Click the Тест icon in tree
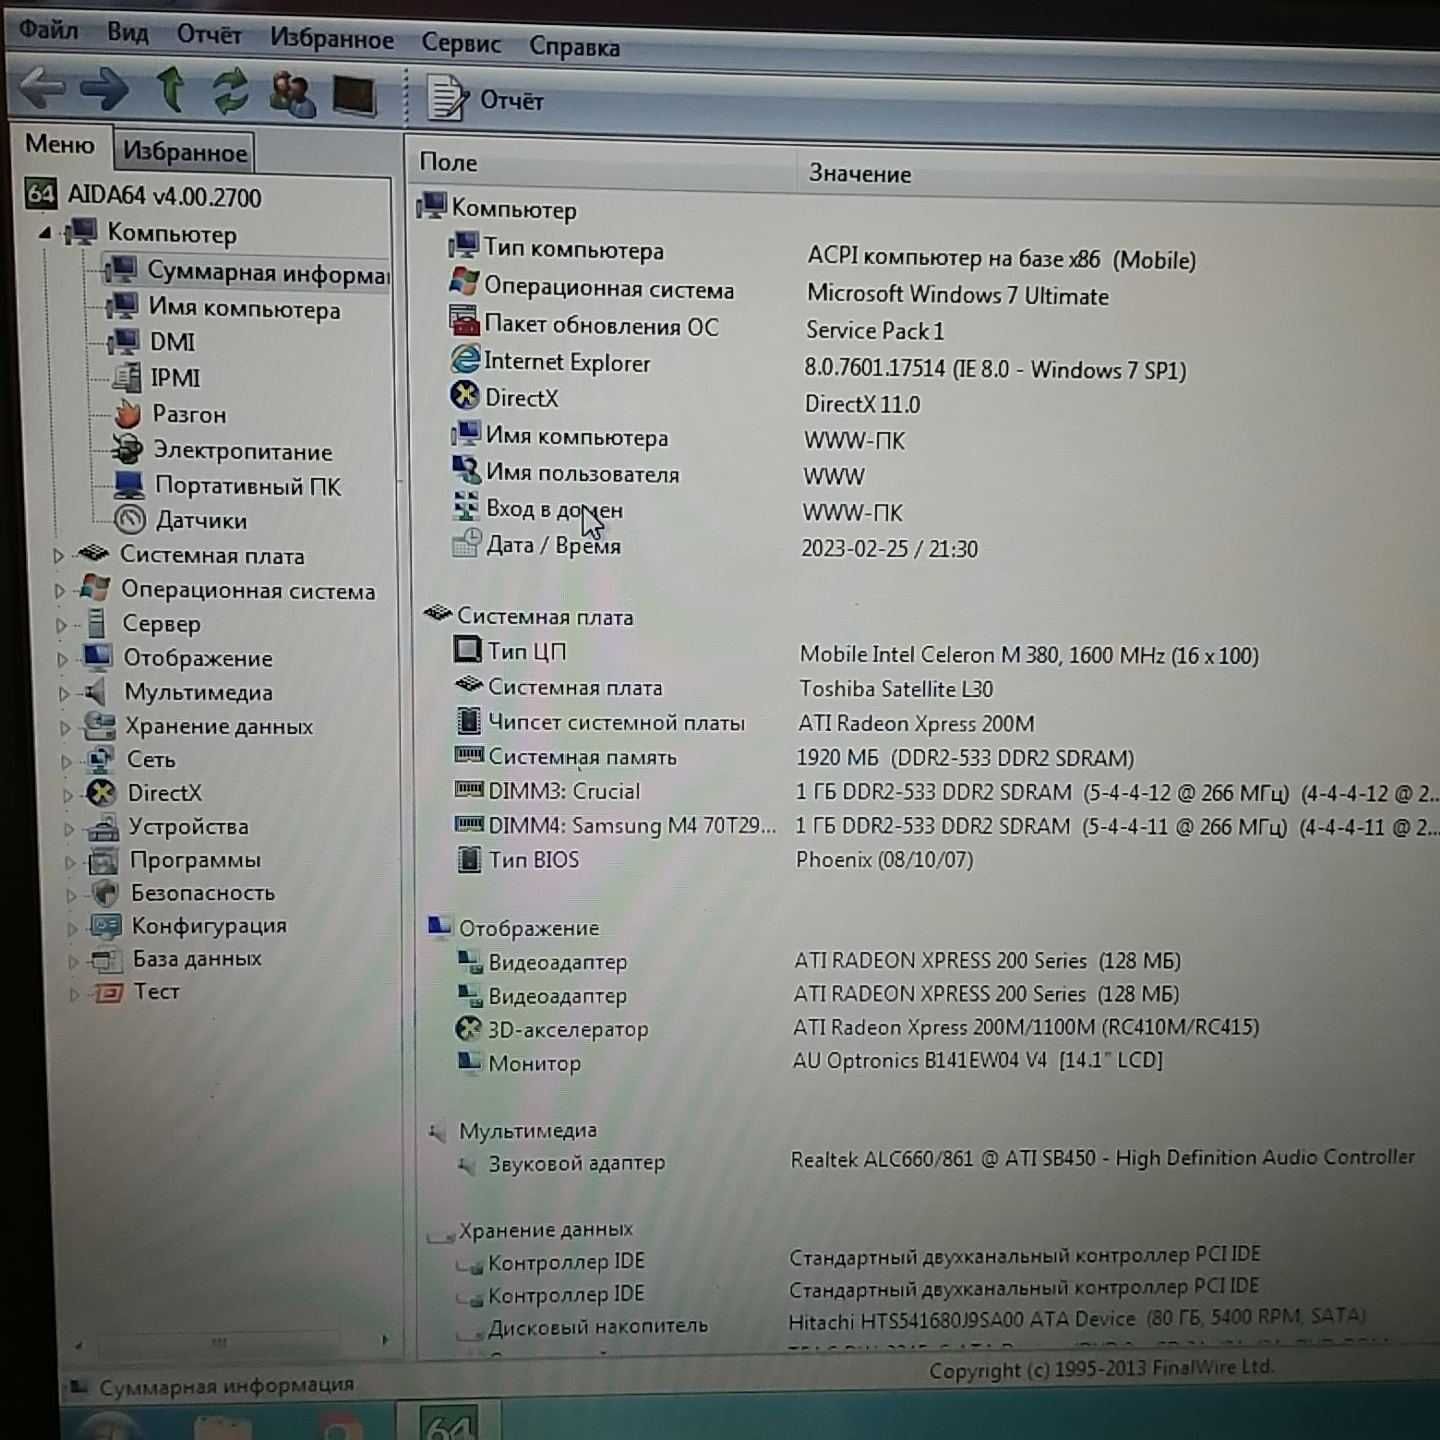The image size is (1440, 1440). 108,992
